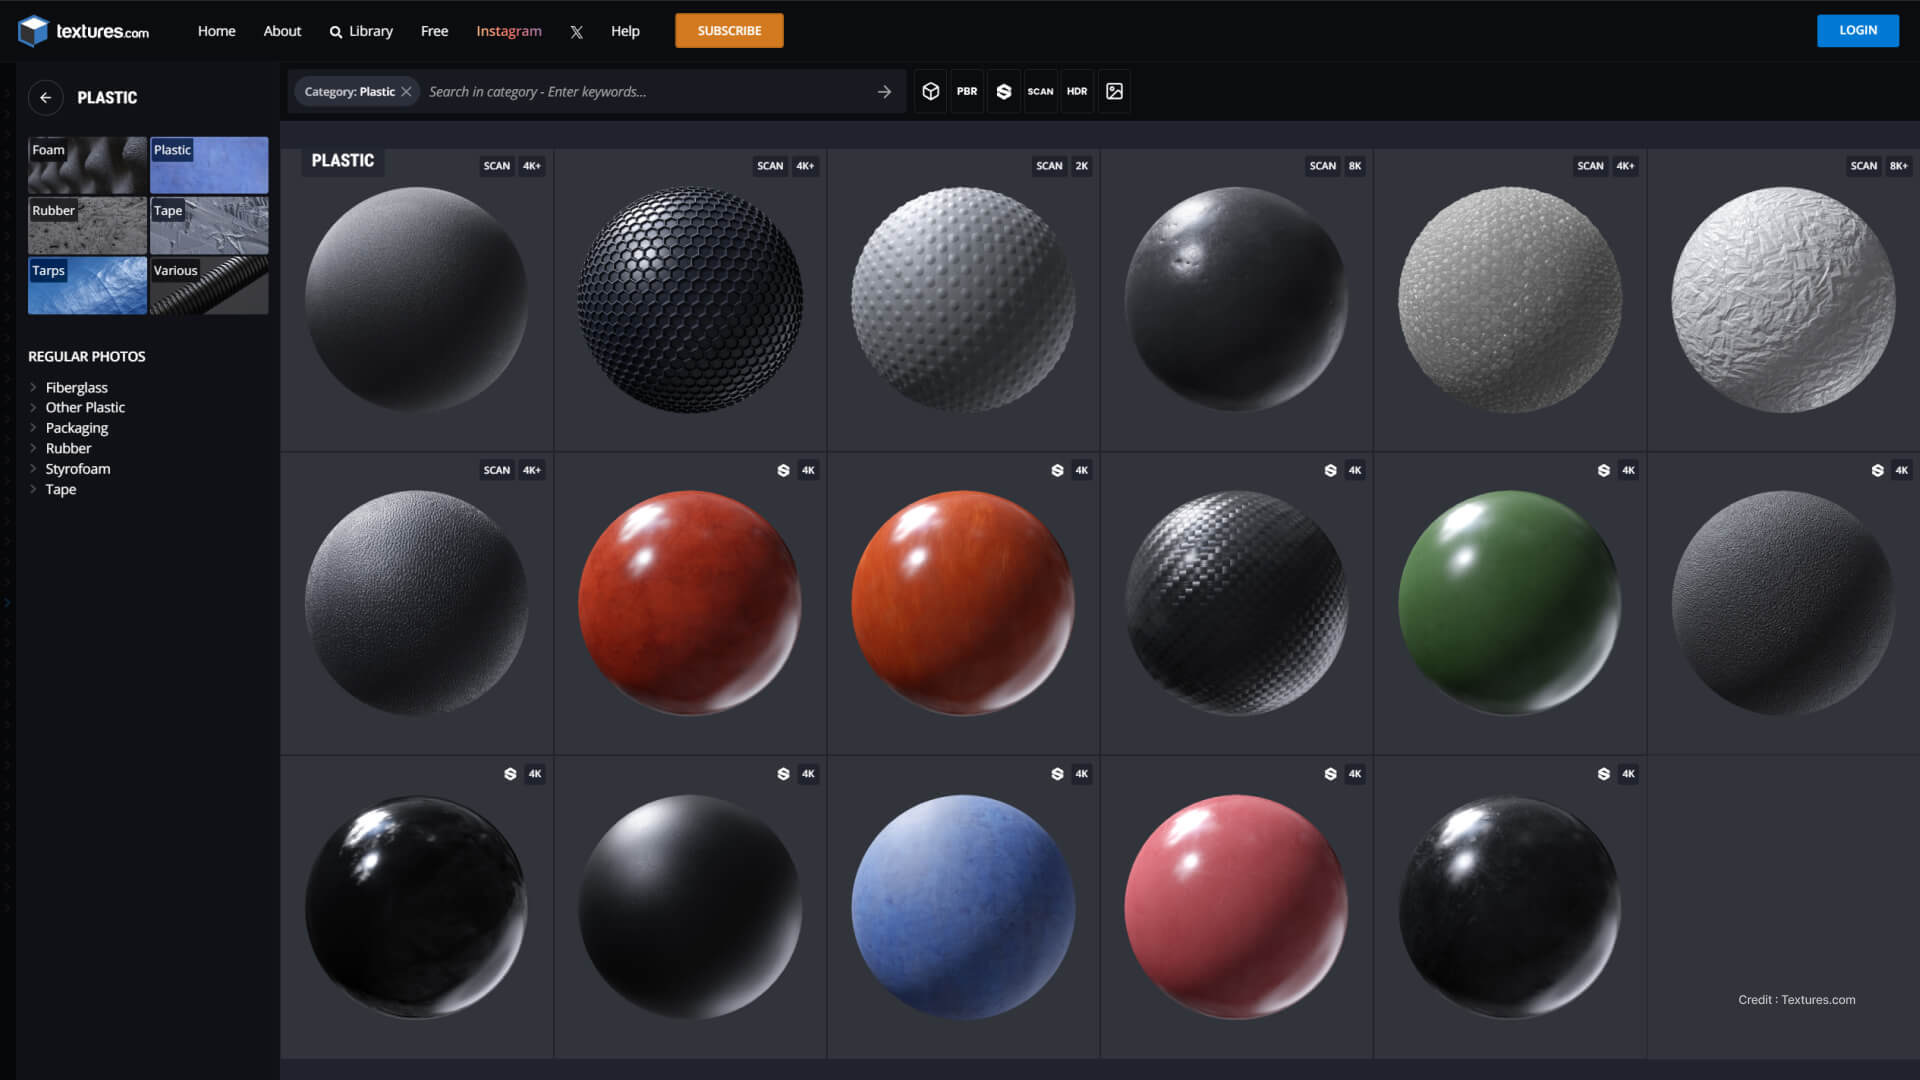This screenshot has height=1080, width=1920.
Task: Toggle the image photo filter icon
Action: (1114, 91)
